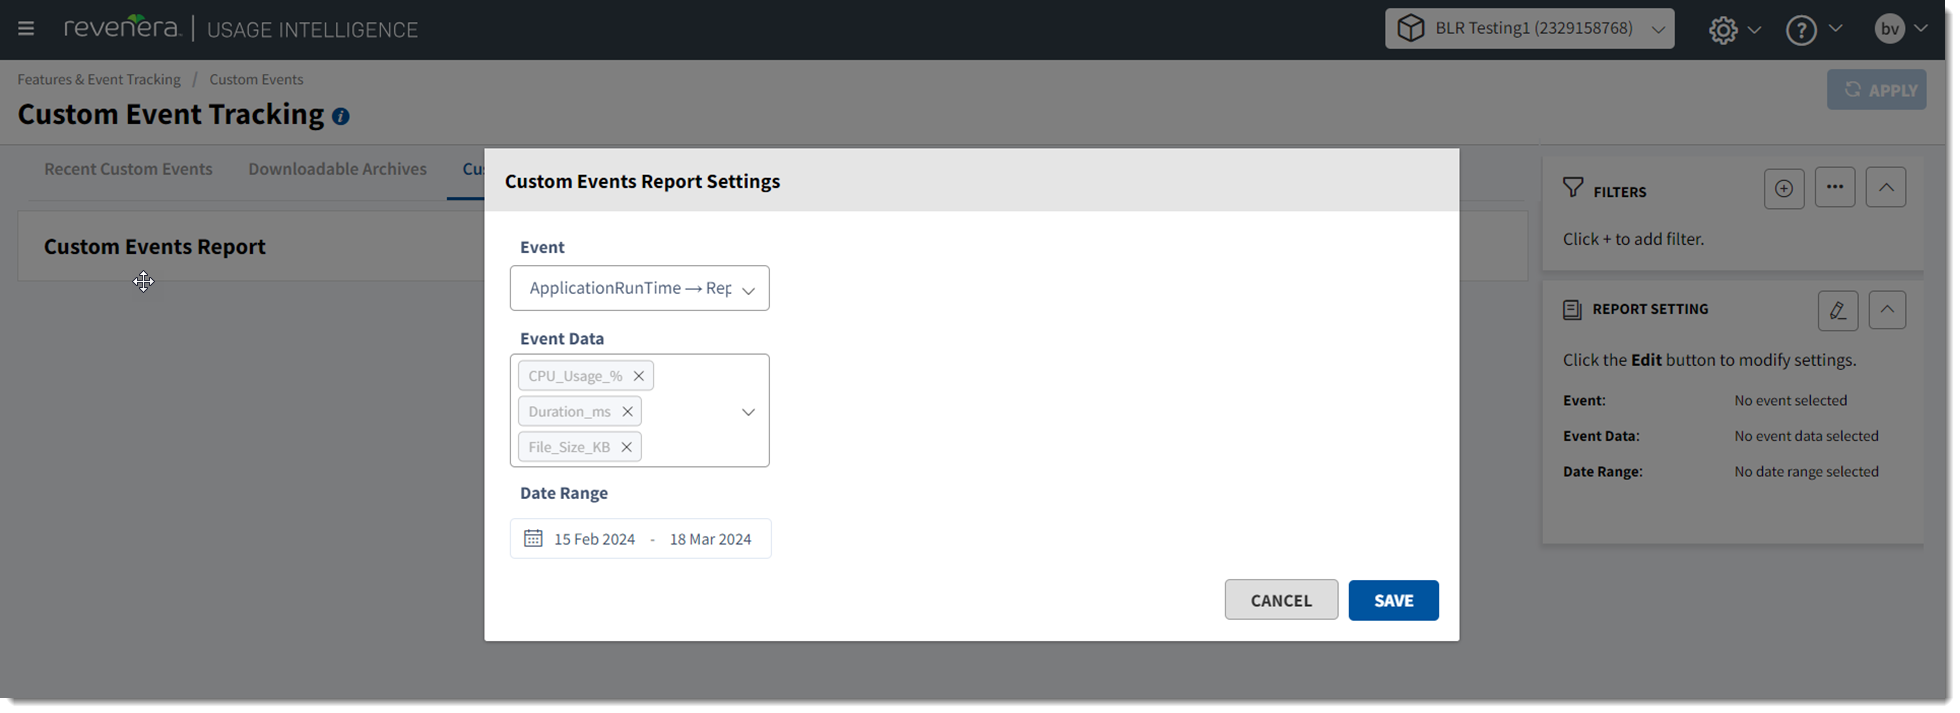Click 'No event selected' text
The height and width of the screenshot is (713, 1960).
point(1790,400)
